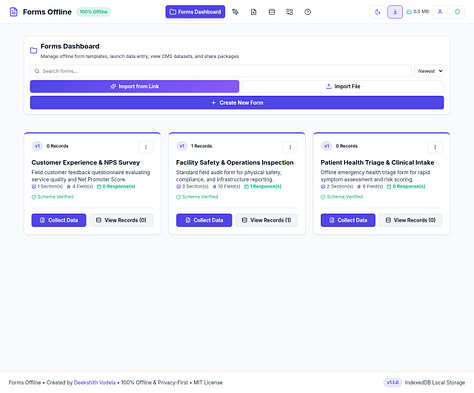474x393 pixels.
Task: Open options menu on Facility Safety card
Action: pos(290,147)
